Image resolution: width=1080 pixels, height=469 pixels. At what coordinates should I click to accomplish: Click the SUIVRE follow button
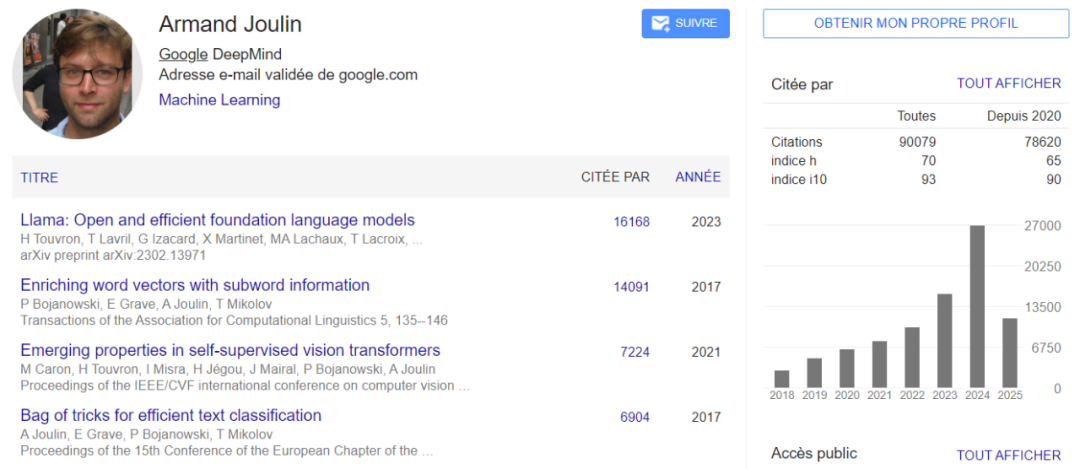686,24
